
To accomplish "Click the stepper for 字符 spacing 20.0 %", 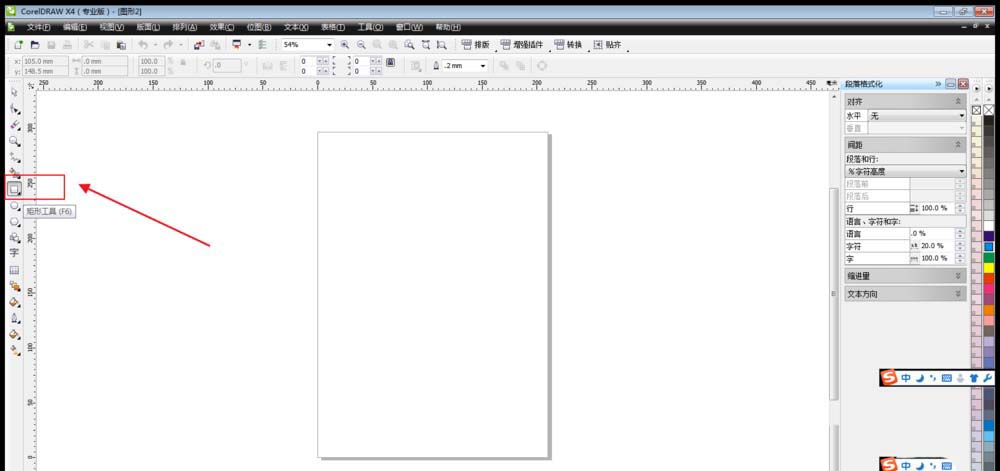I will tap(960, 246).
